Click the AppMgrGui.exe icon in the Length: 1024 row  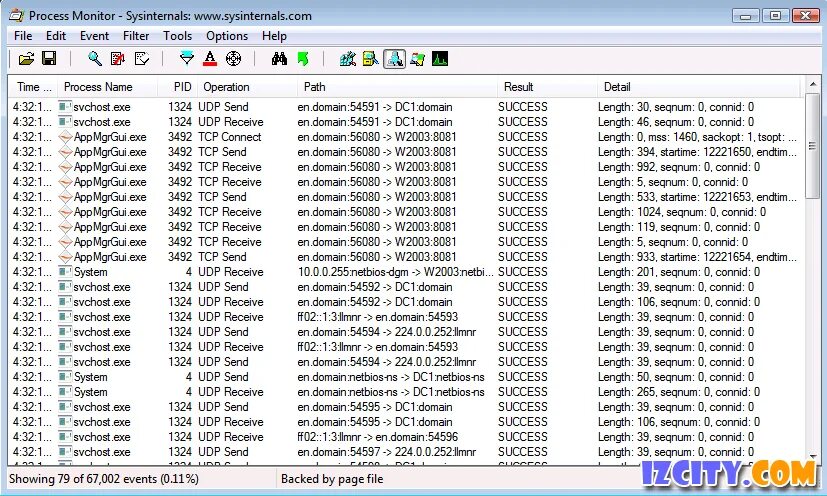coord(65,212)
